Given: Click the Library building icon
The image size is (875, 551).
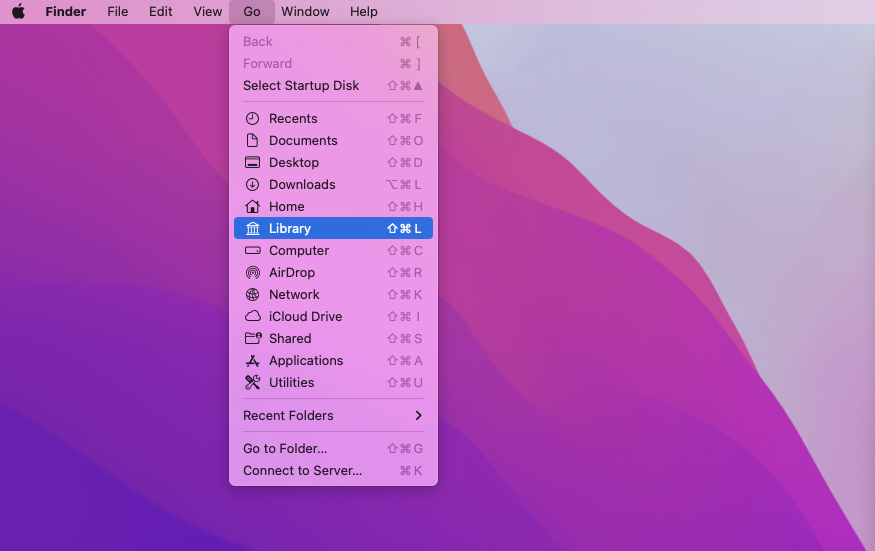Looking at the screenshot, I should point(252,228).
